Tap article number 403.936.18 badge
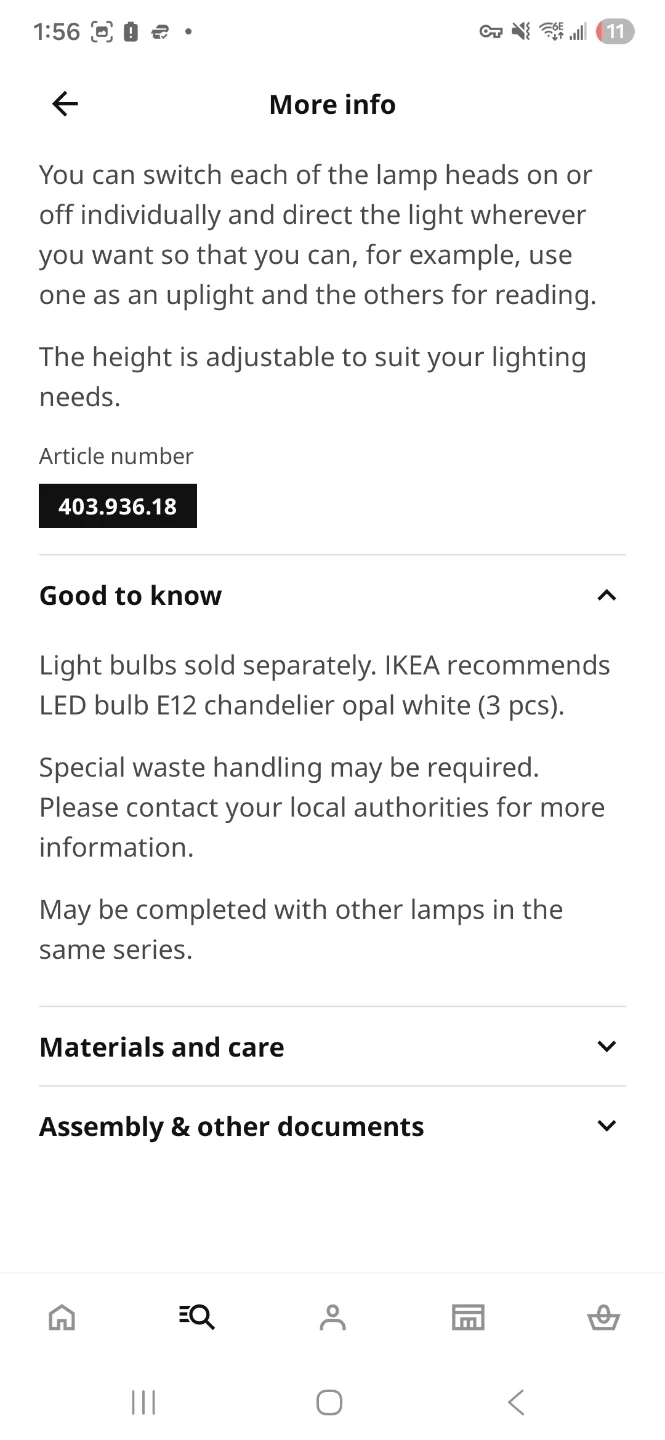This screenshot has height=1440, width=665. click(x=118, y=506)
